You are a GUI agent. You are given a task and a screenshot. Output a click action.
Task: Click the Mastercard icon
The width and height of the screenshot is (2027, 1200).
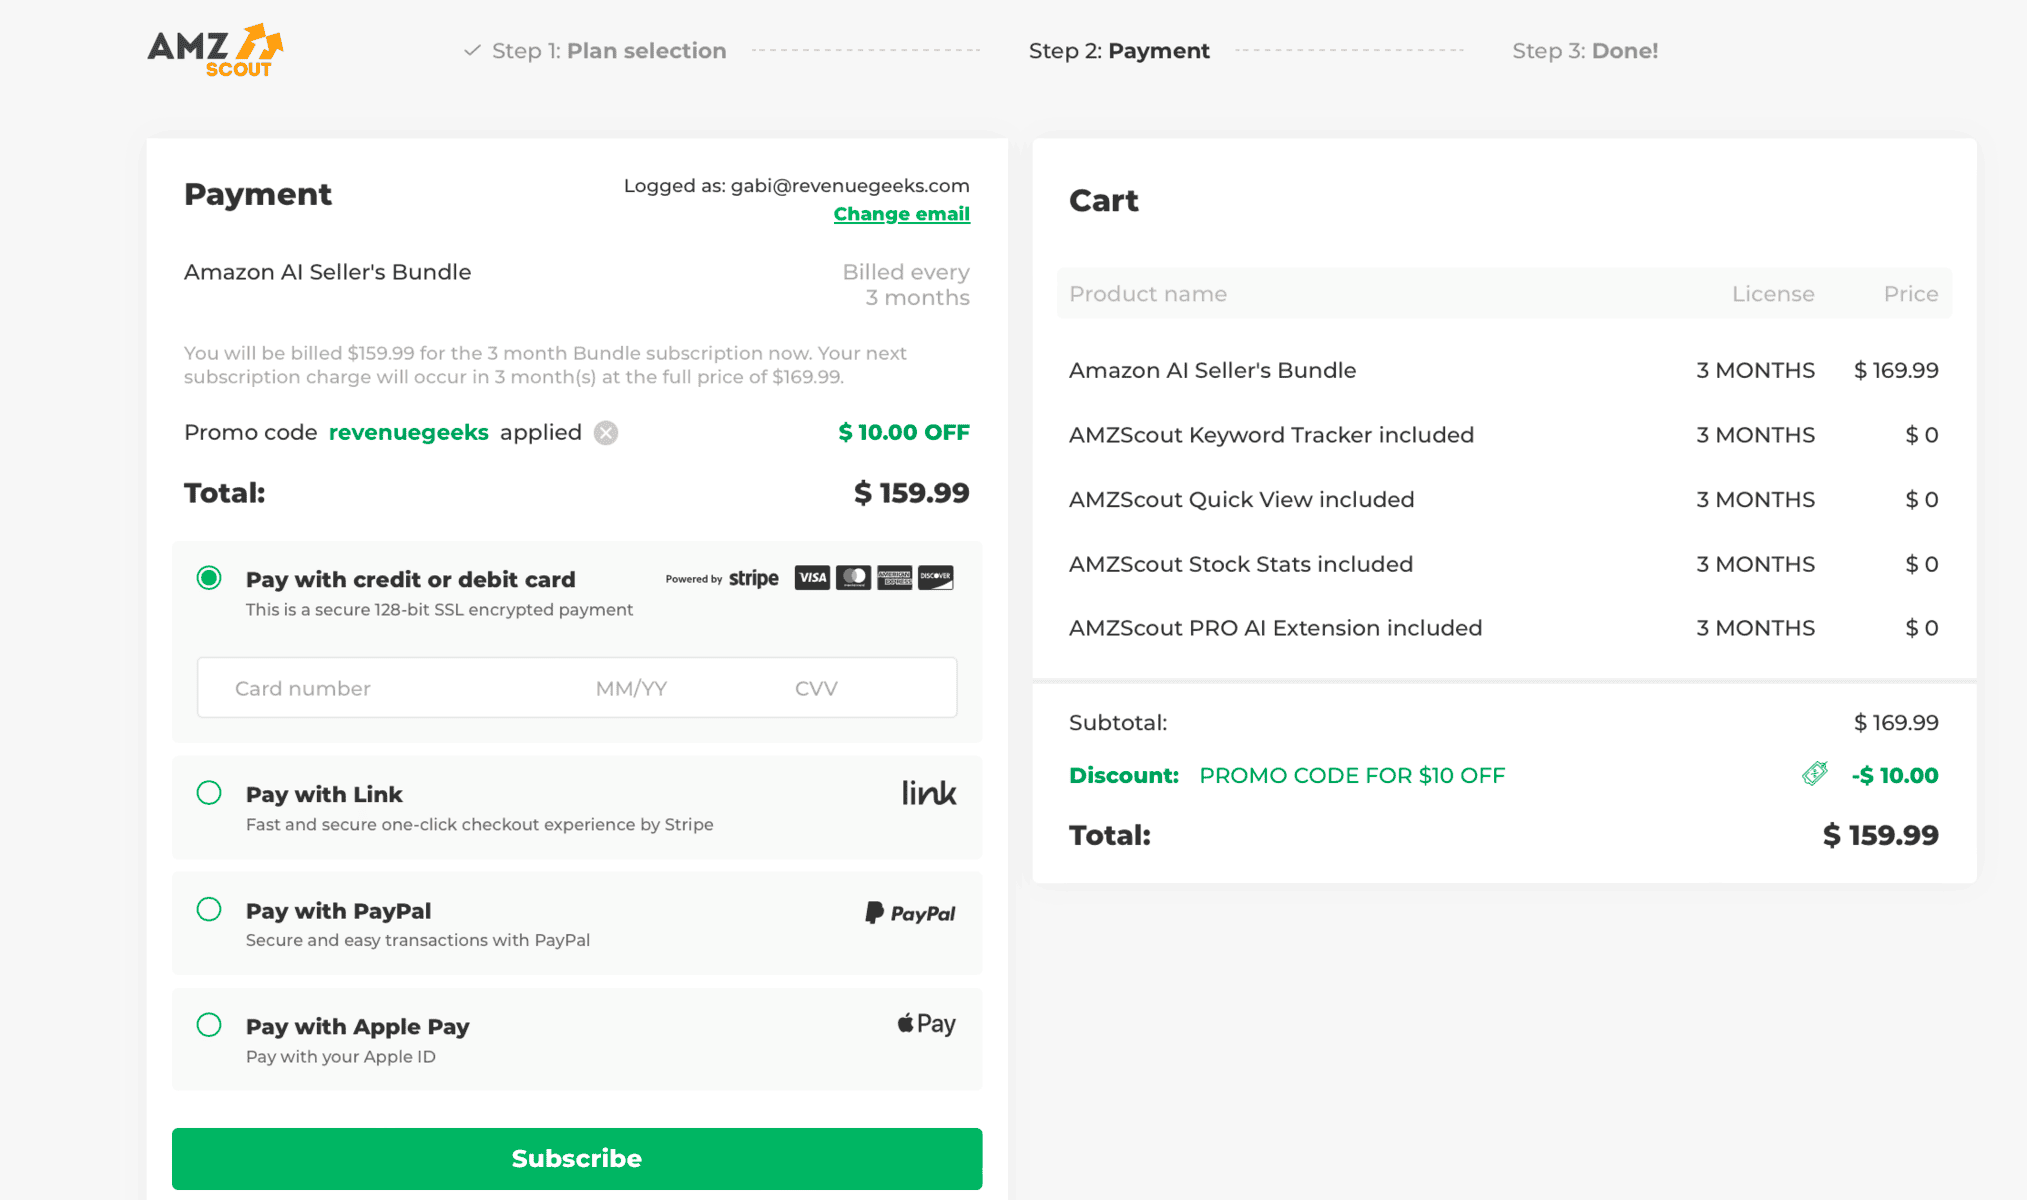pos(853,578)
